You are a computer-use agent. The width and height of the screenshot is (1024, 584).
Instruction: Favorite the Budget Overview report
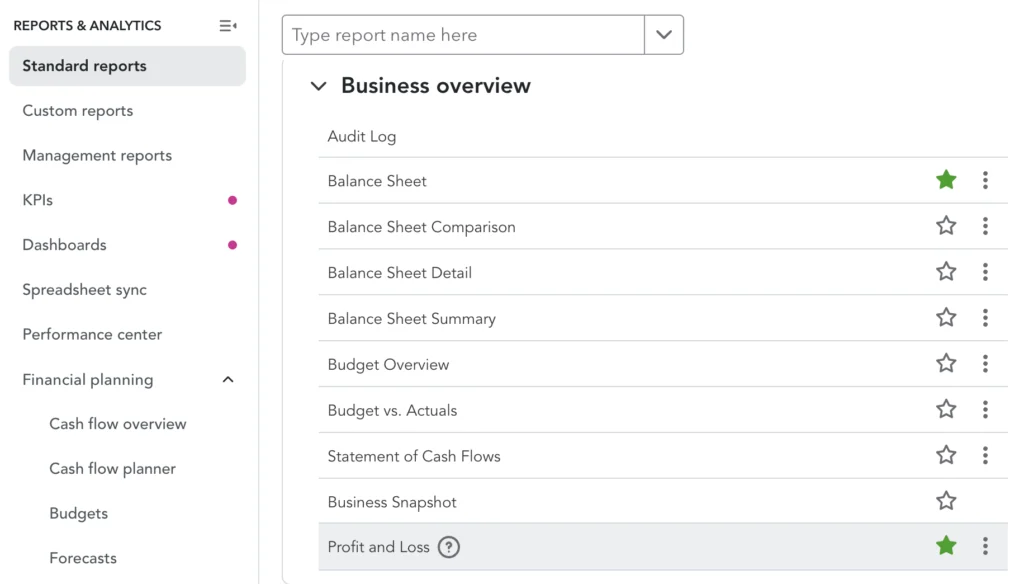click(946, 363)
